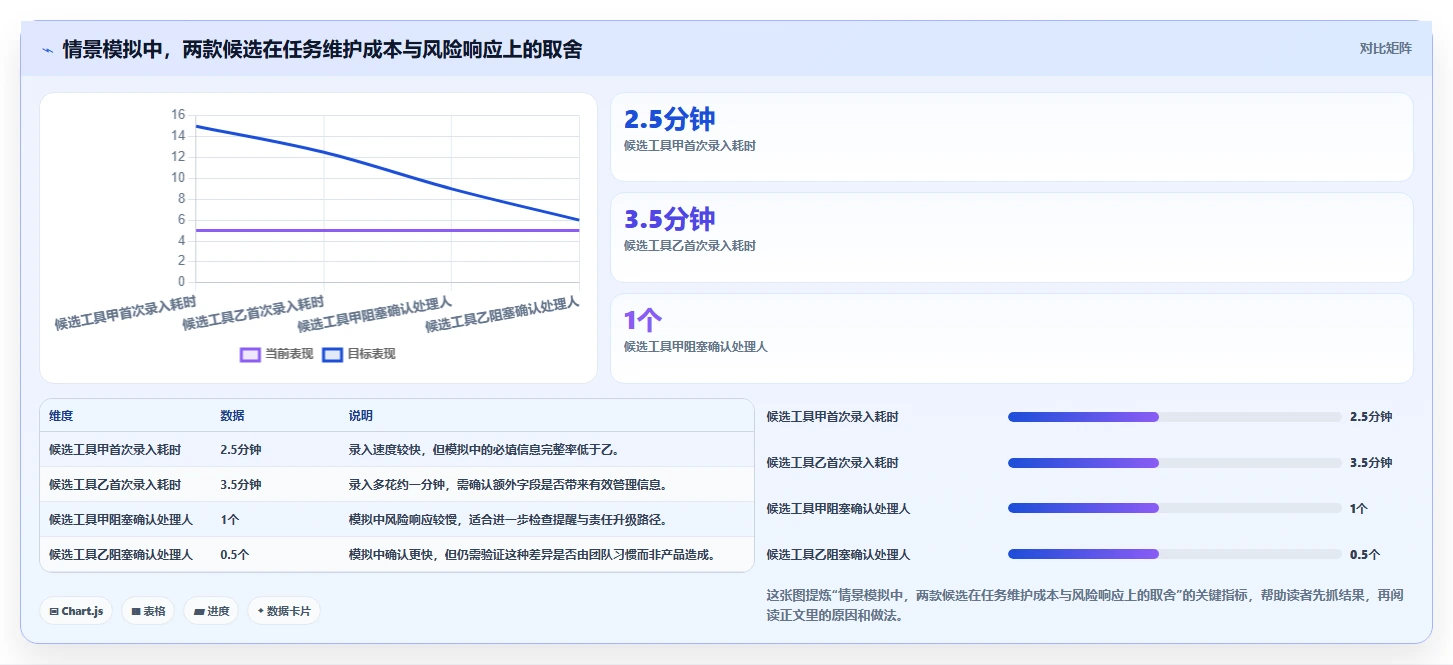Toggle the 当前表现 legend swatch

pos(250,354)
